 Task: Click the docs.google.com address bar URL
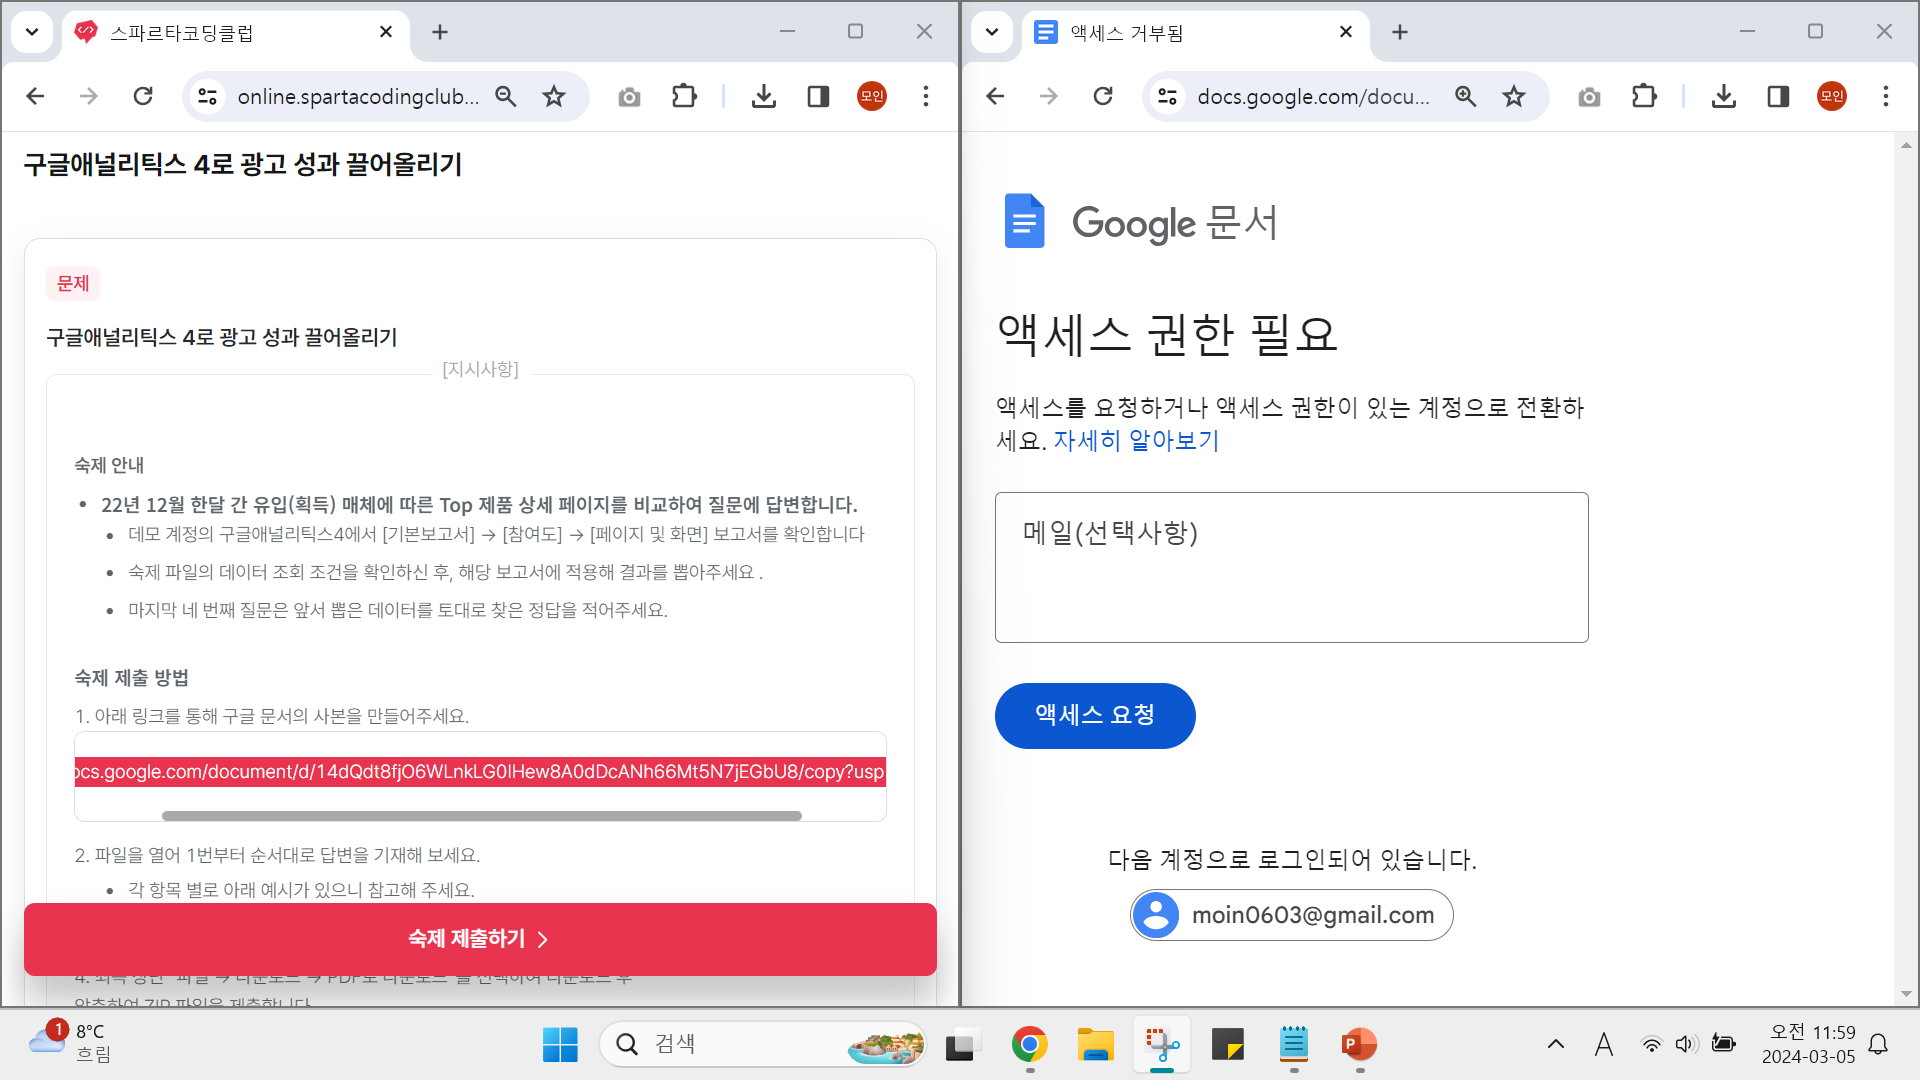pyautogui.click(x=1313, y=96)
